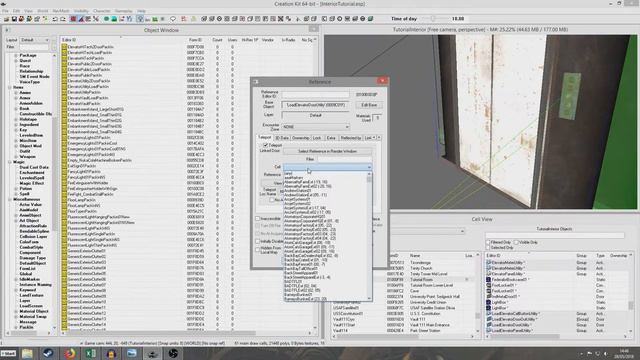
Task: Click the Cell combo box arrow
Action: 369,167
